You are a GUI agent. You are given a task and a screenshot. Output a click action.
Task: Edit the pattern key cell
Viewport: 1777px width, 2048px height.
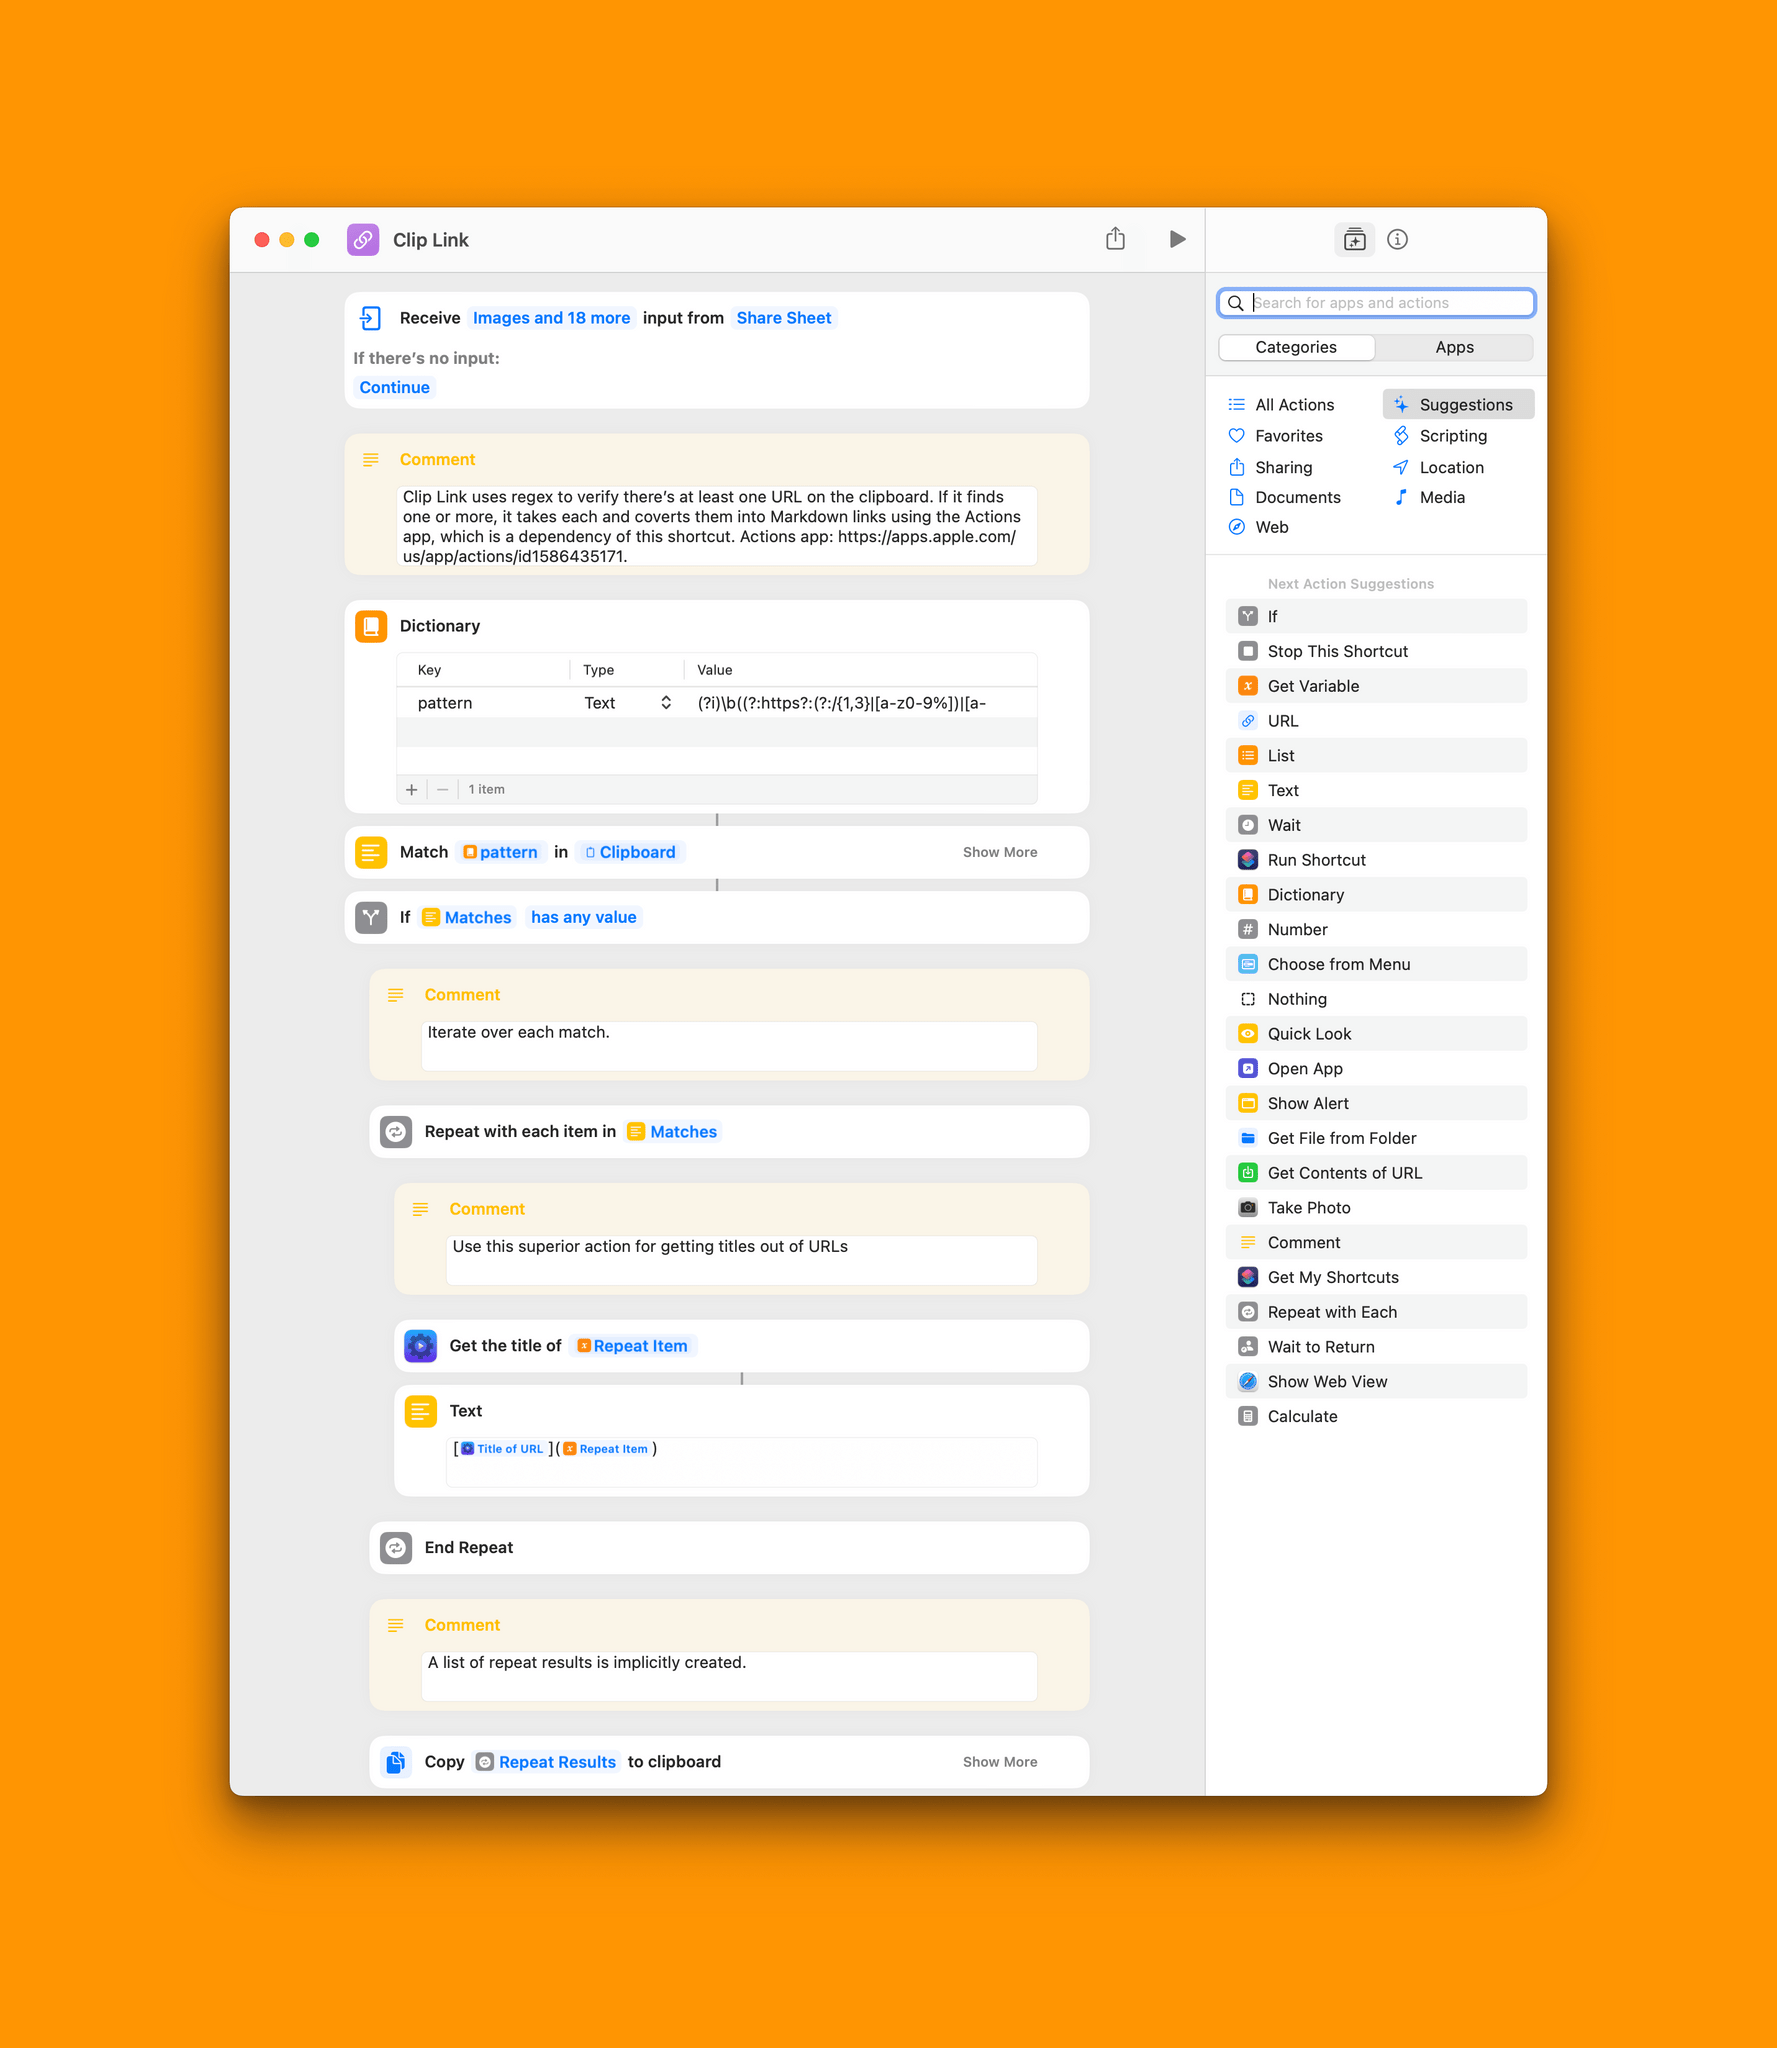pos(485,703)
